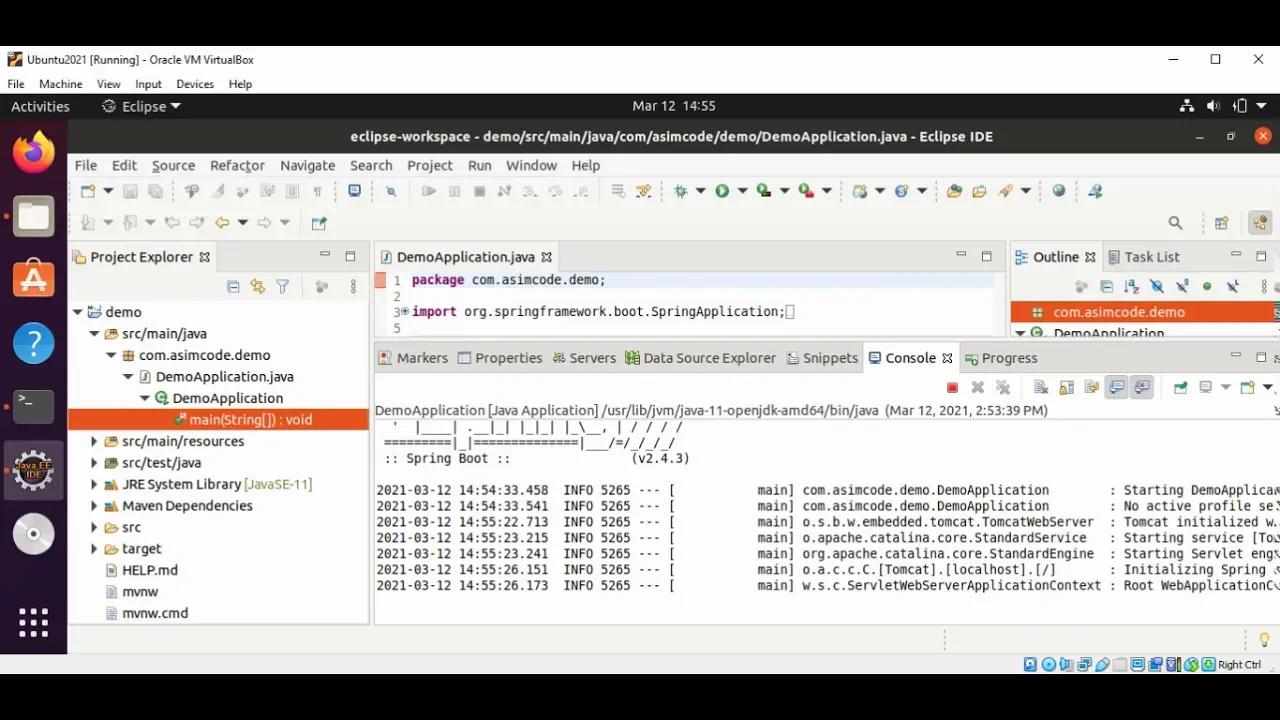
Task: Expand the Maven Dependencies node
Action: 93,505
